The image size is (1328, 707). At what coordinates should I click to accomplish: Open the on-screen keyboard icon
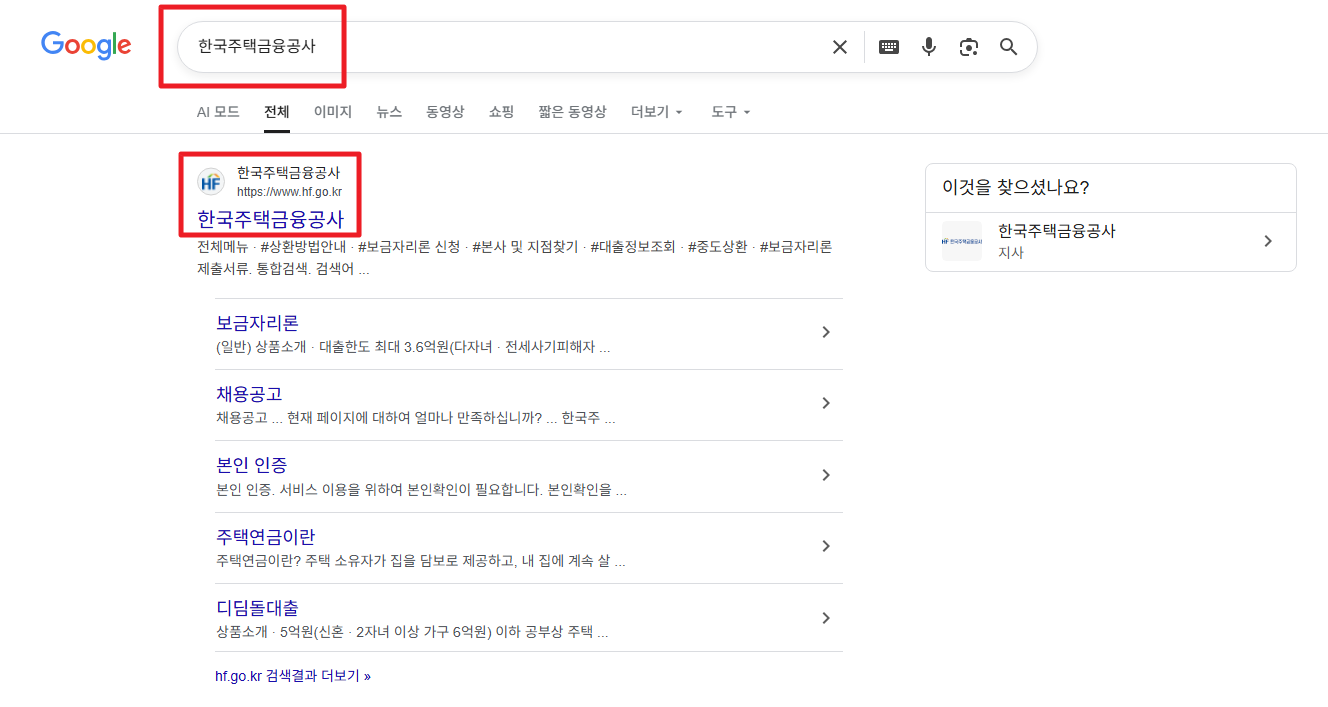click(x=888, y=46)
